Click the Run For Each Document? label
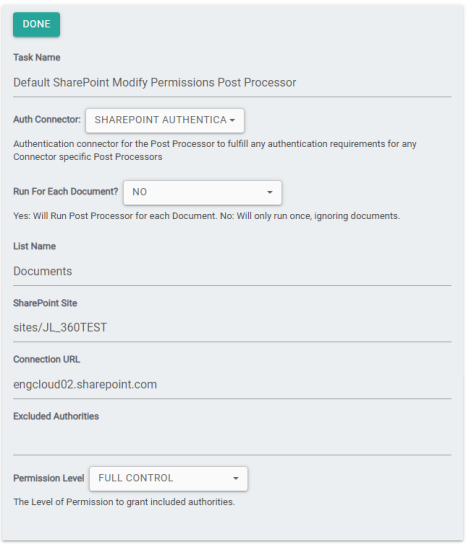The height and width of the screenshot is (544, 466). 66,192
